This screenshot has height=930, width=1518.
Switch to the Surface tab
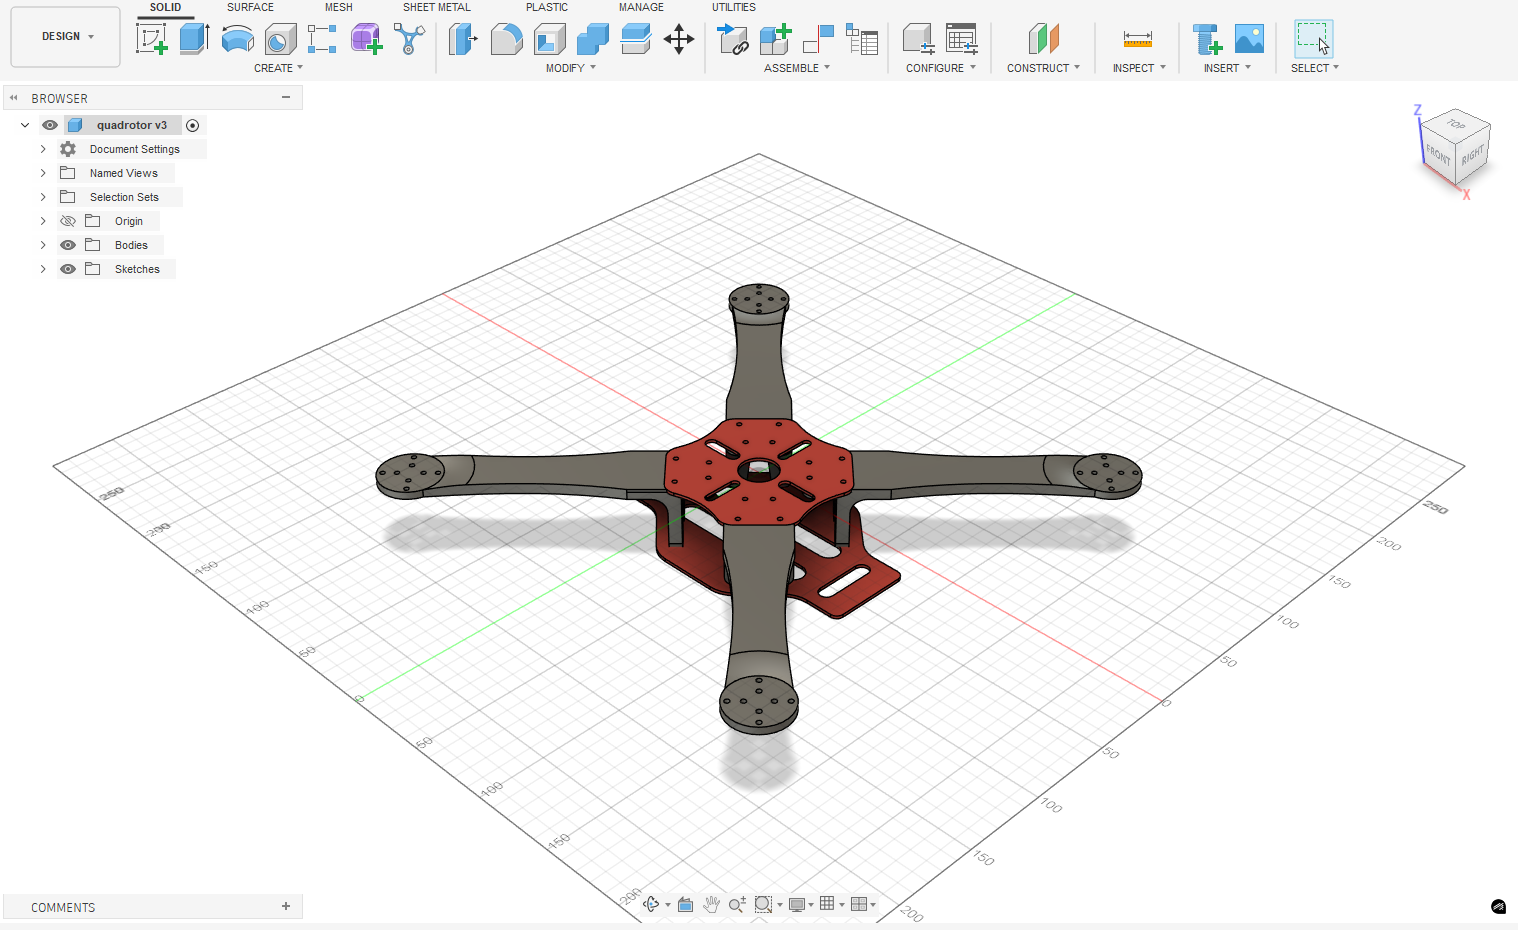pyautogui.click(x=250, y=7)
